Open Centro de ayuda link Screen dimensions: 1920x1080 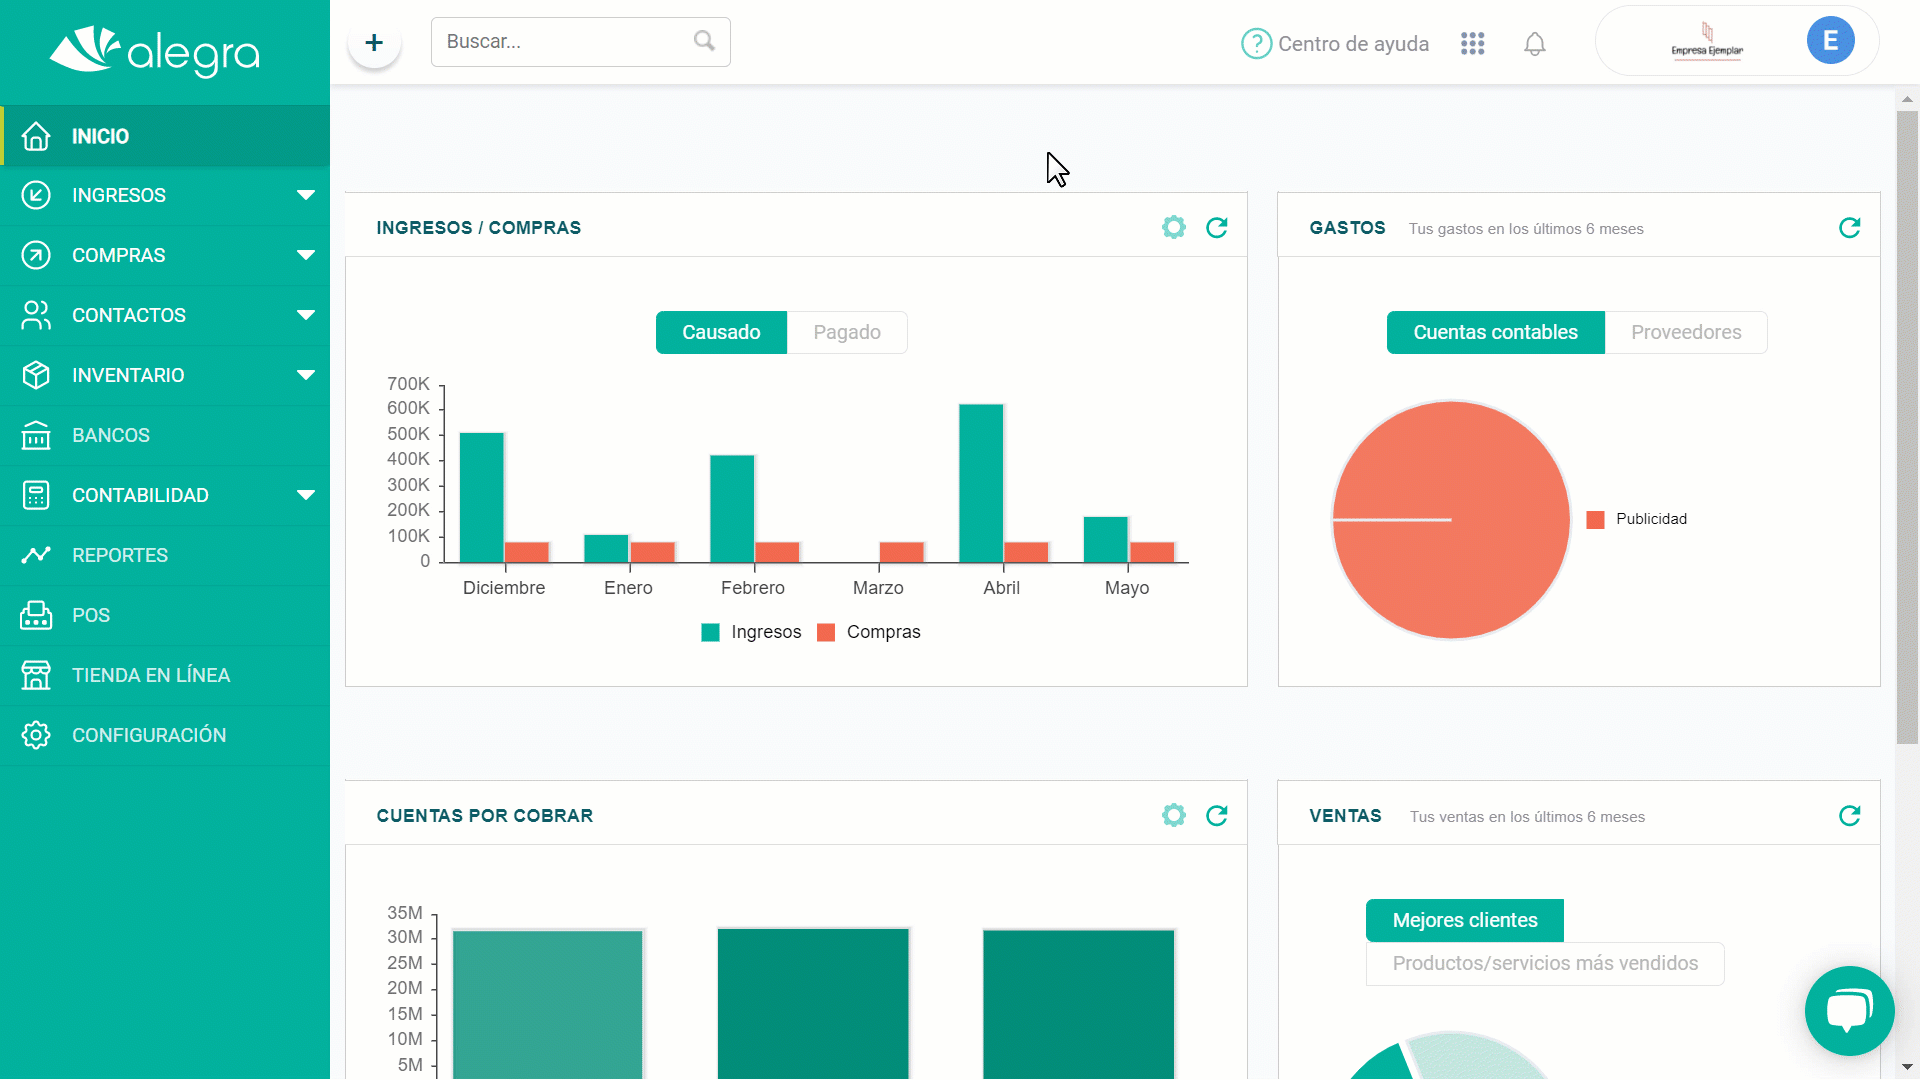coord(1335,44)
